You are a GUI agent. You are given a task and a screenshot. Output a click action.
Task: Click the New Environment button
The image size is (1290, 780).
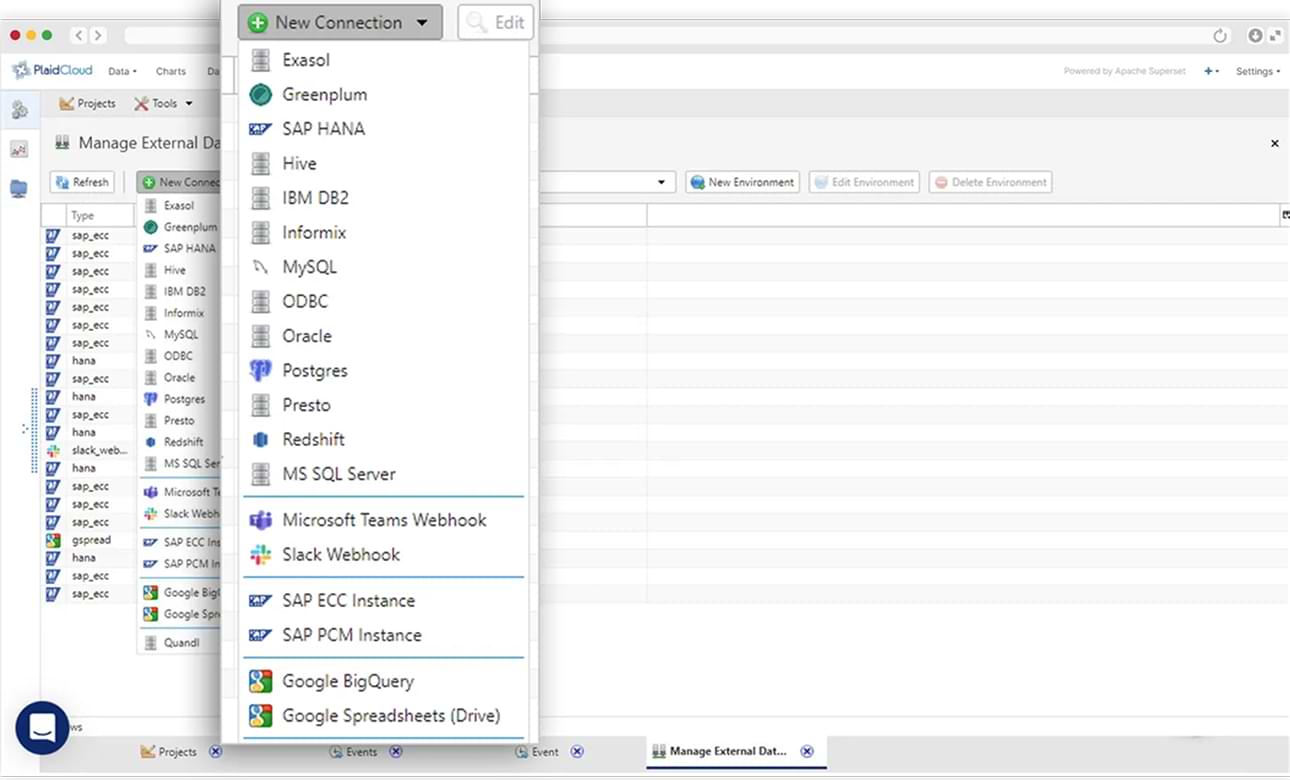coord(742,182)
